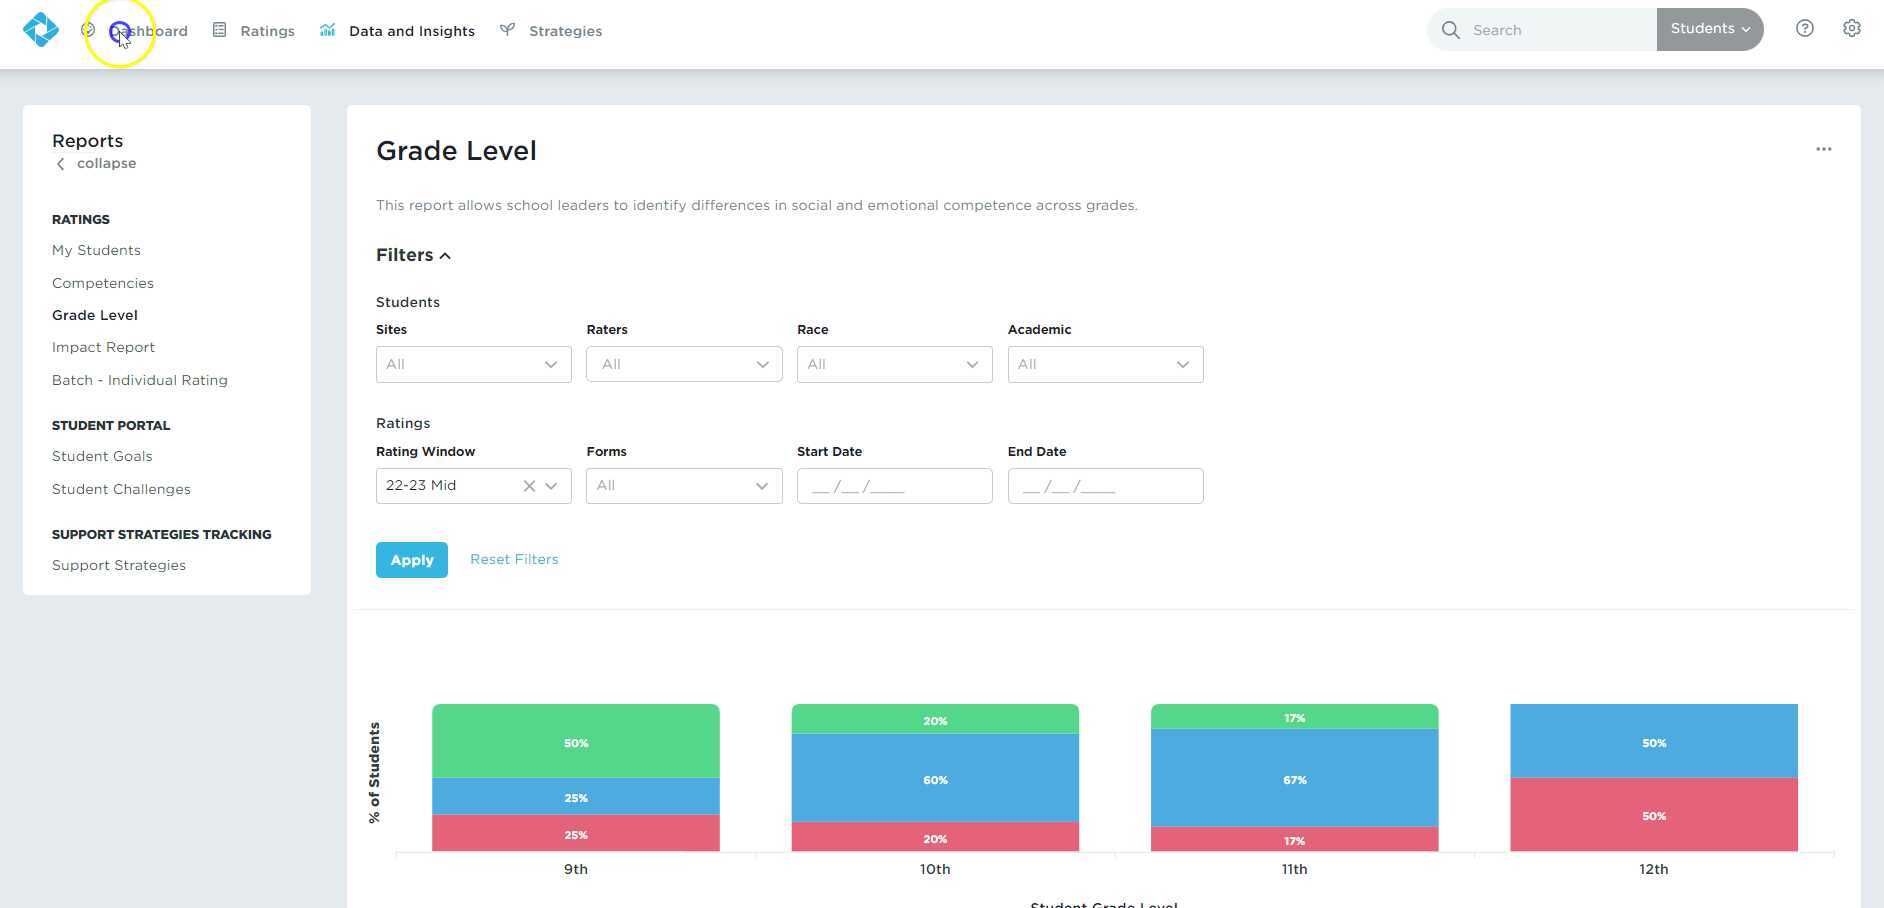
Task: Open the Sites filter dropdown
Action: click(x=473, y=364)
